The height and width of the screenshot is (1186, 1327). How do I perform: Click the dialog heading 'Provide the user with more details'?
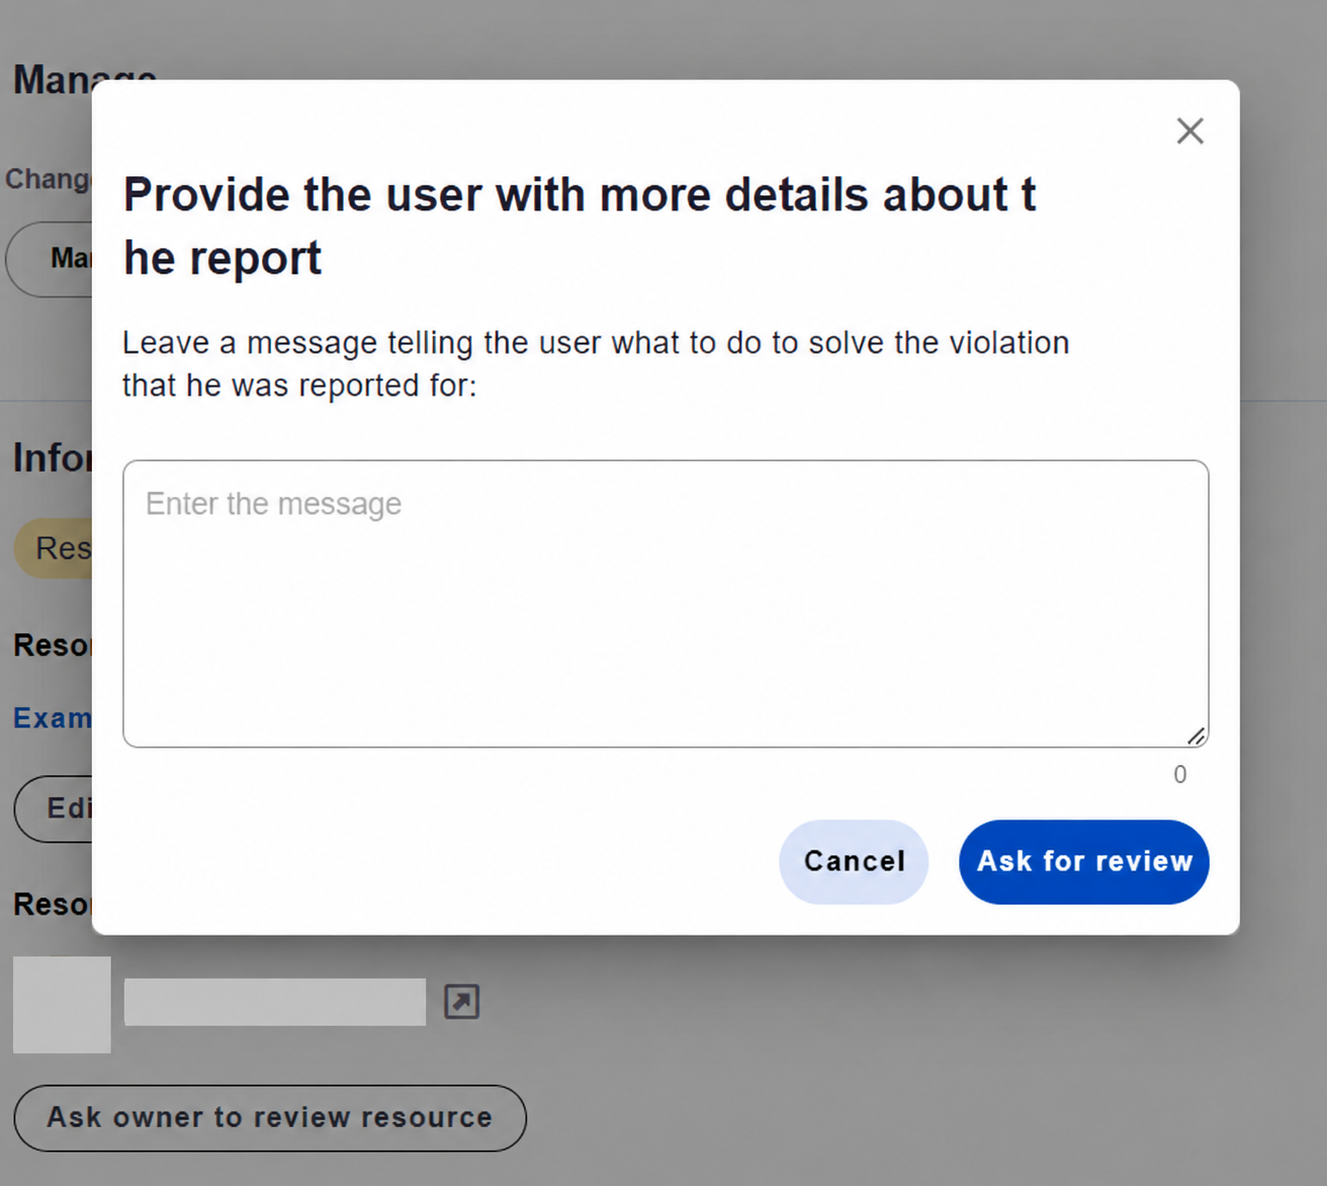click(579, 226)
